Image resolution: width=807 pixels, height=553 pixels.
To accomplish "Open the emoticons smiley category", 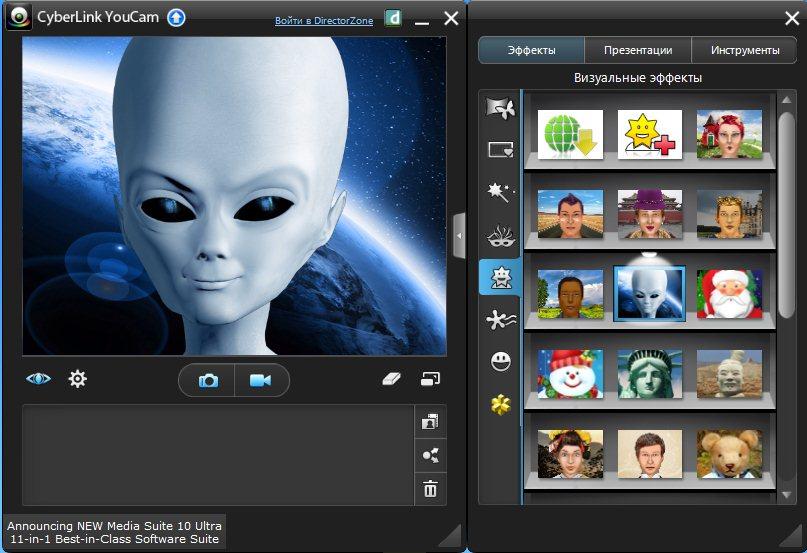I will click(x=500, y=362).
